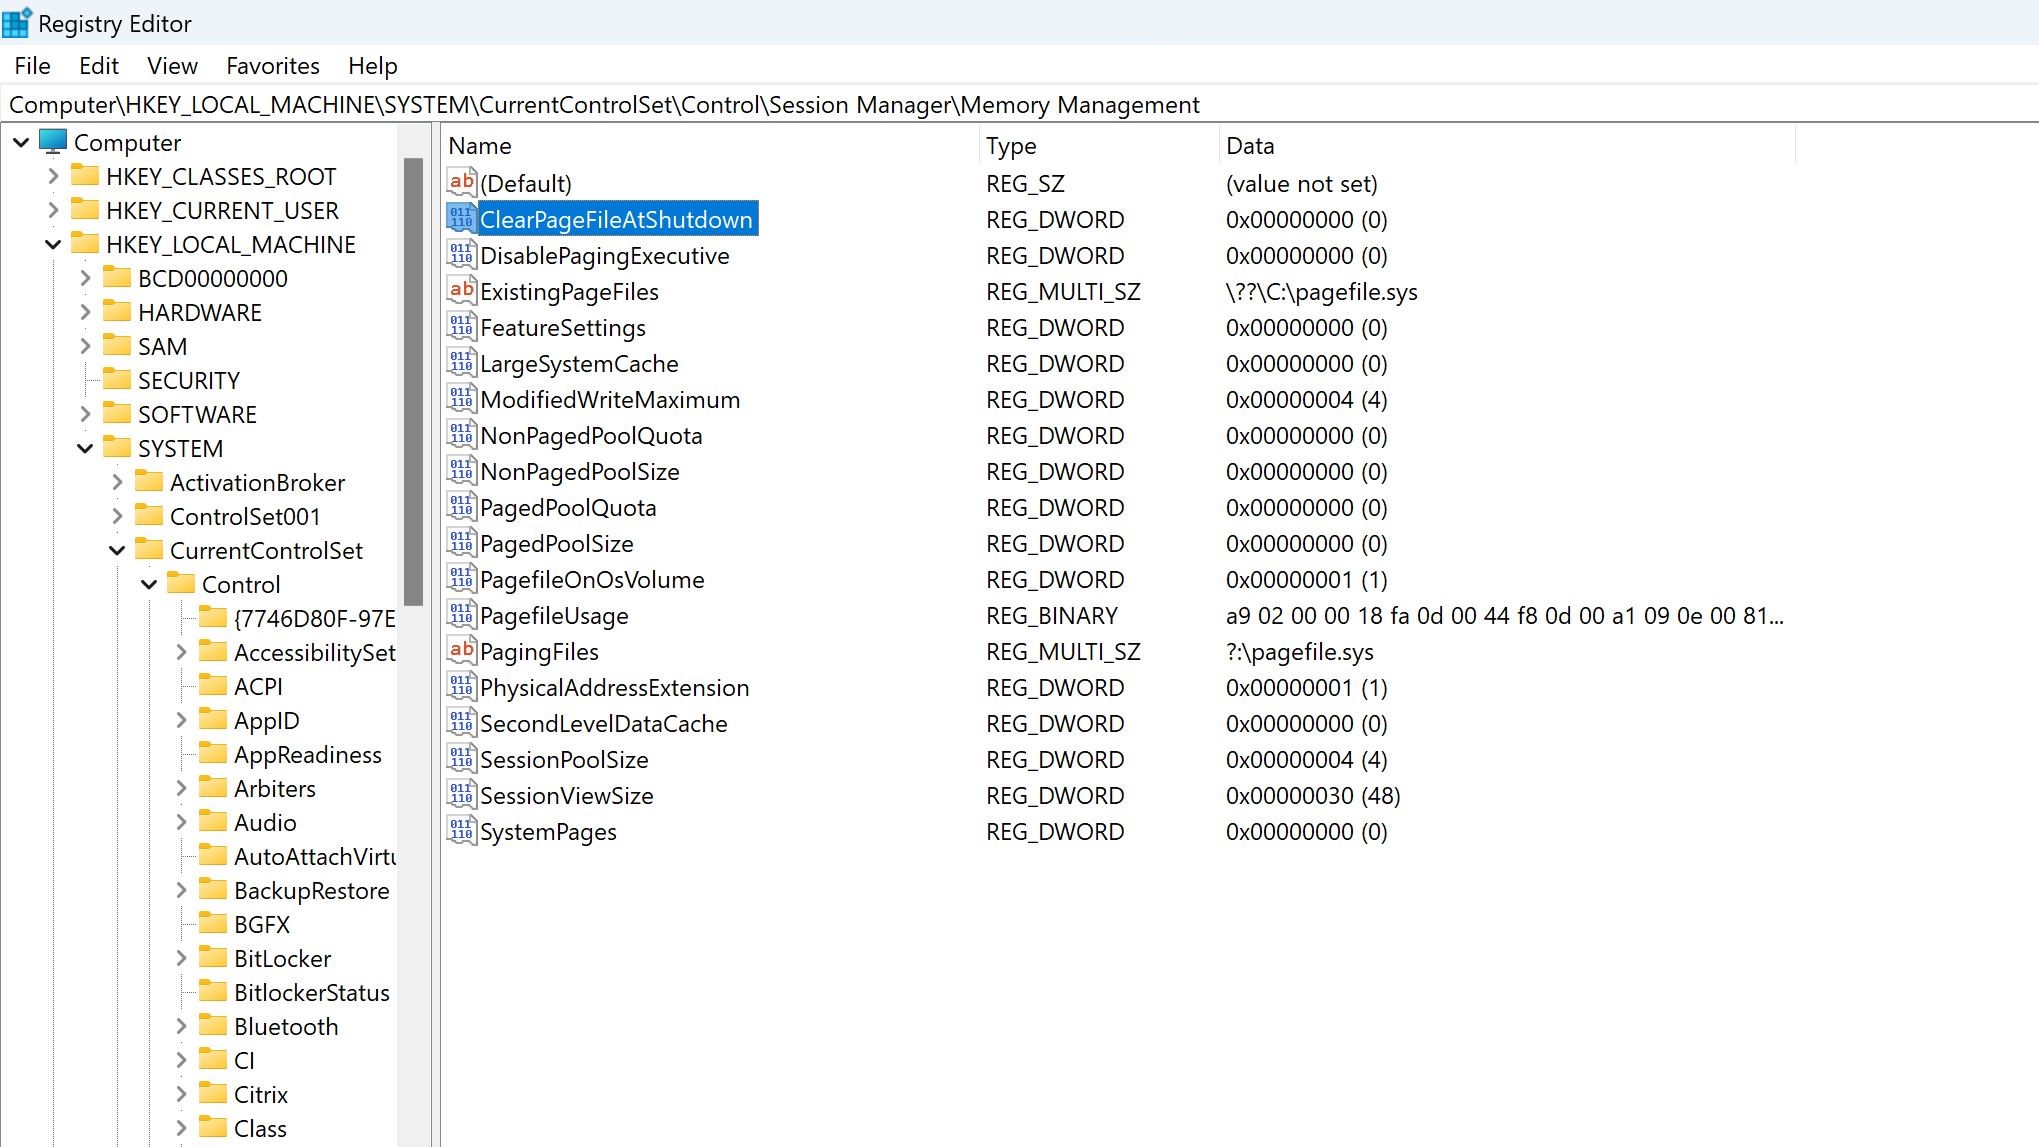Click the HKEY_LOCAL_MACHINE folder to expand
The image size is (2039, 1147).
tap(231, 244)
